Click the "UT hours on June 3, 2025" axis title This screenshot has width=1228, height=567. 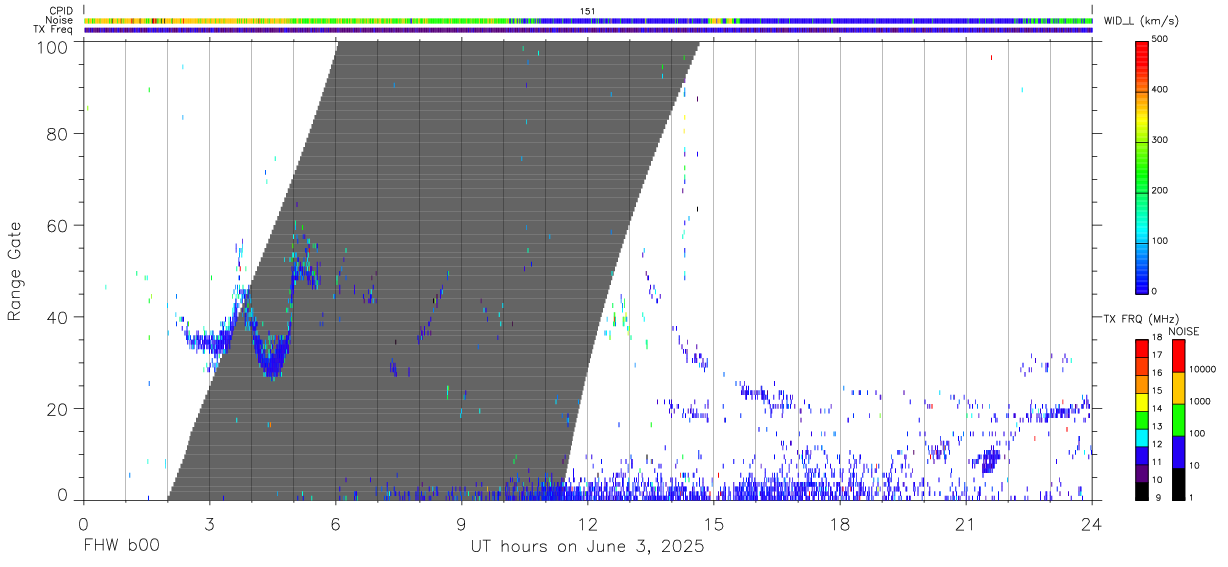click(x=587, y=547)
